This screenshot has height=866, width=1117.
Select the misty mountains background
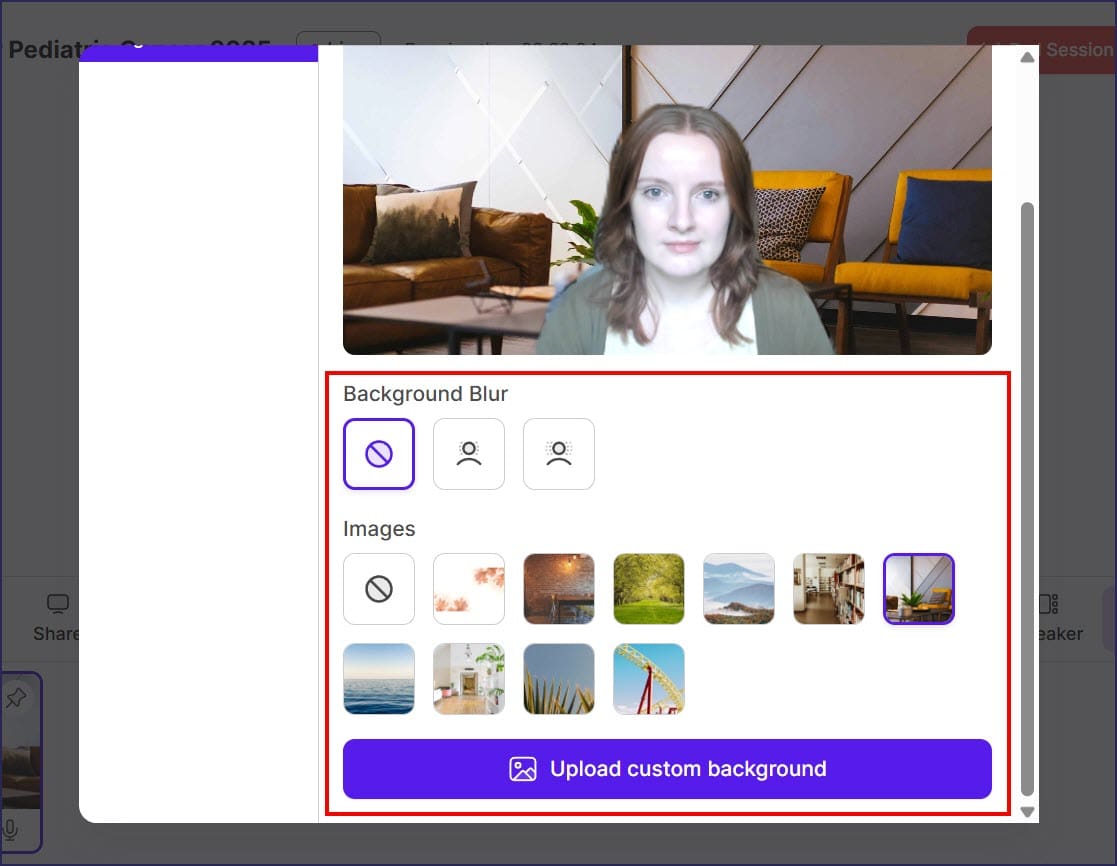(738, 589)
